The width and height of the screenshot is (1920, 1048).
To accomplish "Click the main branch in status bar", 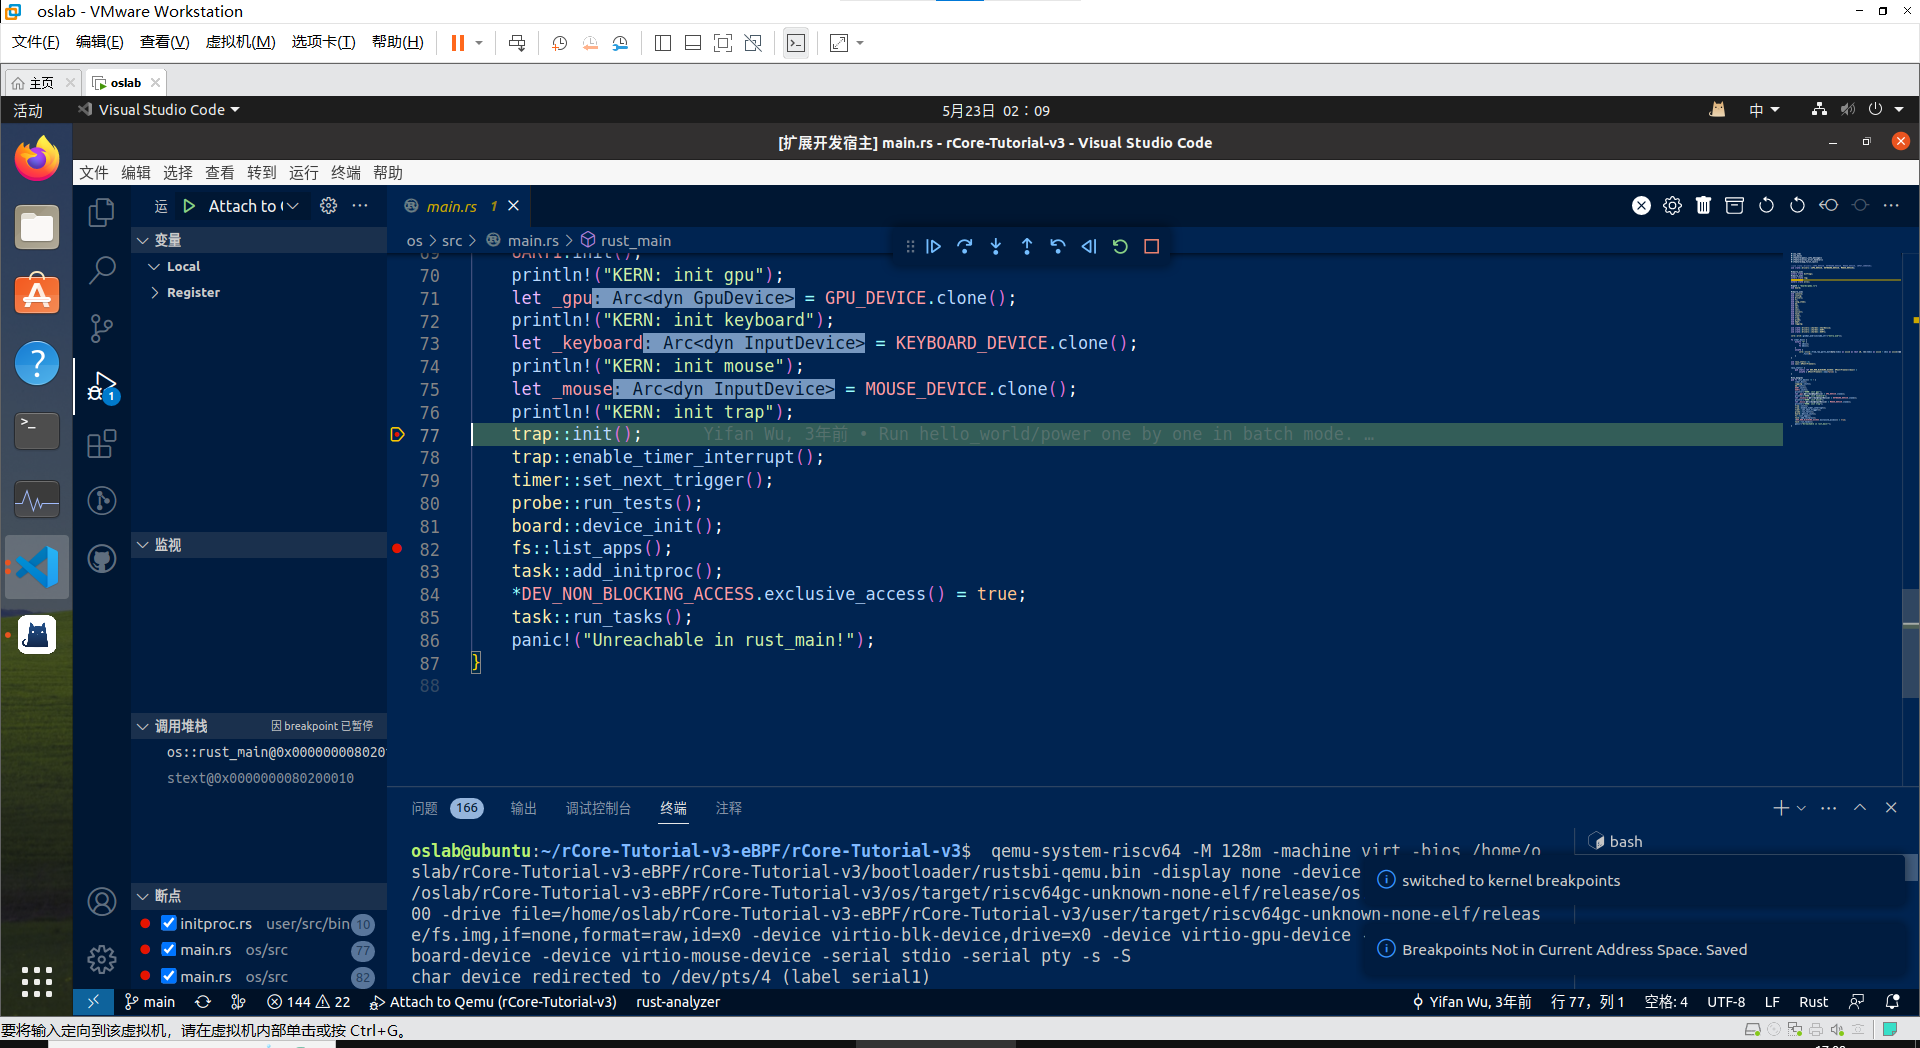I will click(150, 1002).
